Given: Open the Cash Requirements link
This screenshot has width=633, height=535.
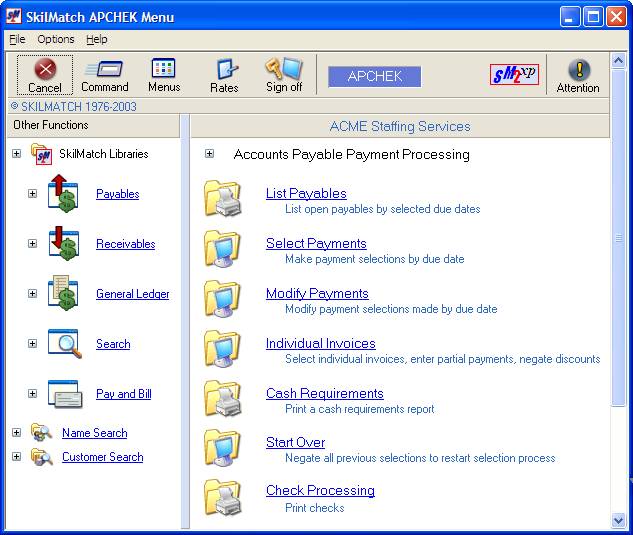Looking at the screenshot, I should pos(325,394).
